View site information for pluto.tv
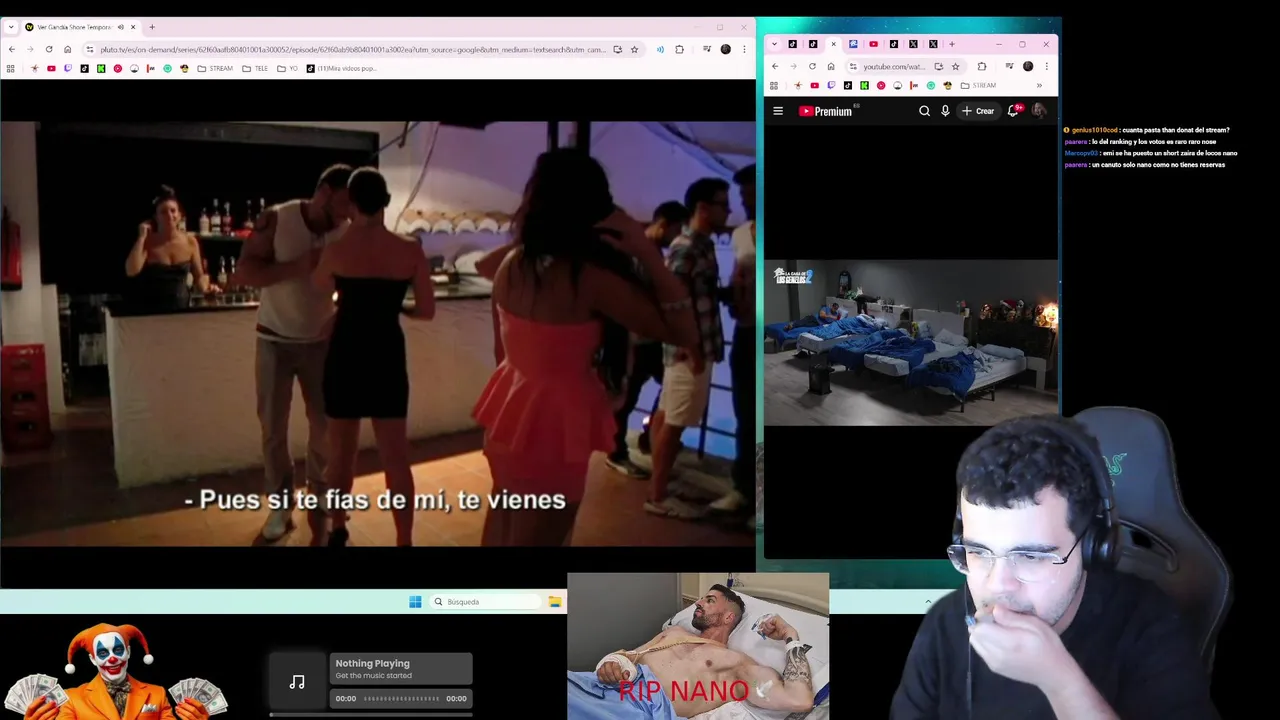The height and width of the screenshot is (720, 1280). click(x=90, y=49)
